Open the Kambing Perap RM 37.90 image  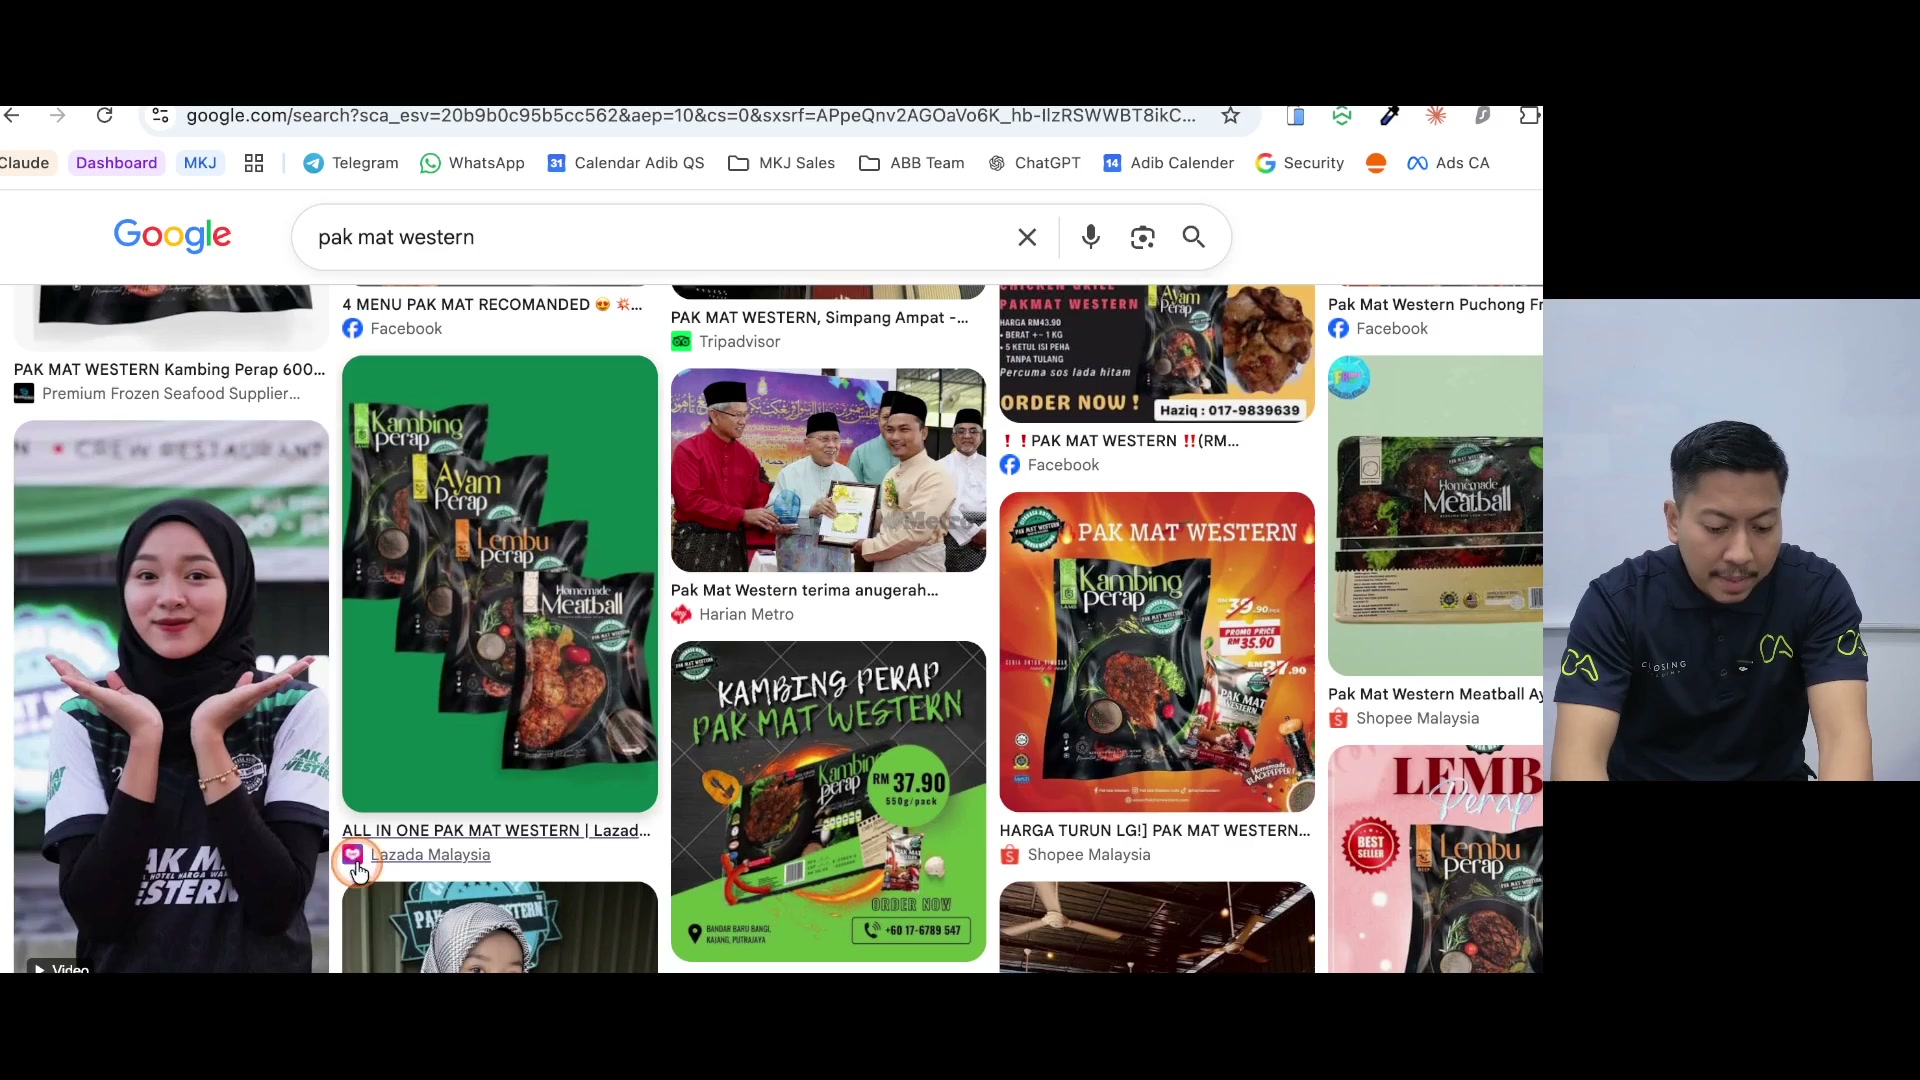click(x=828, y=802)
